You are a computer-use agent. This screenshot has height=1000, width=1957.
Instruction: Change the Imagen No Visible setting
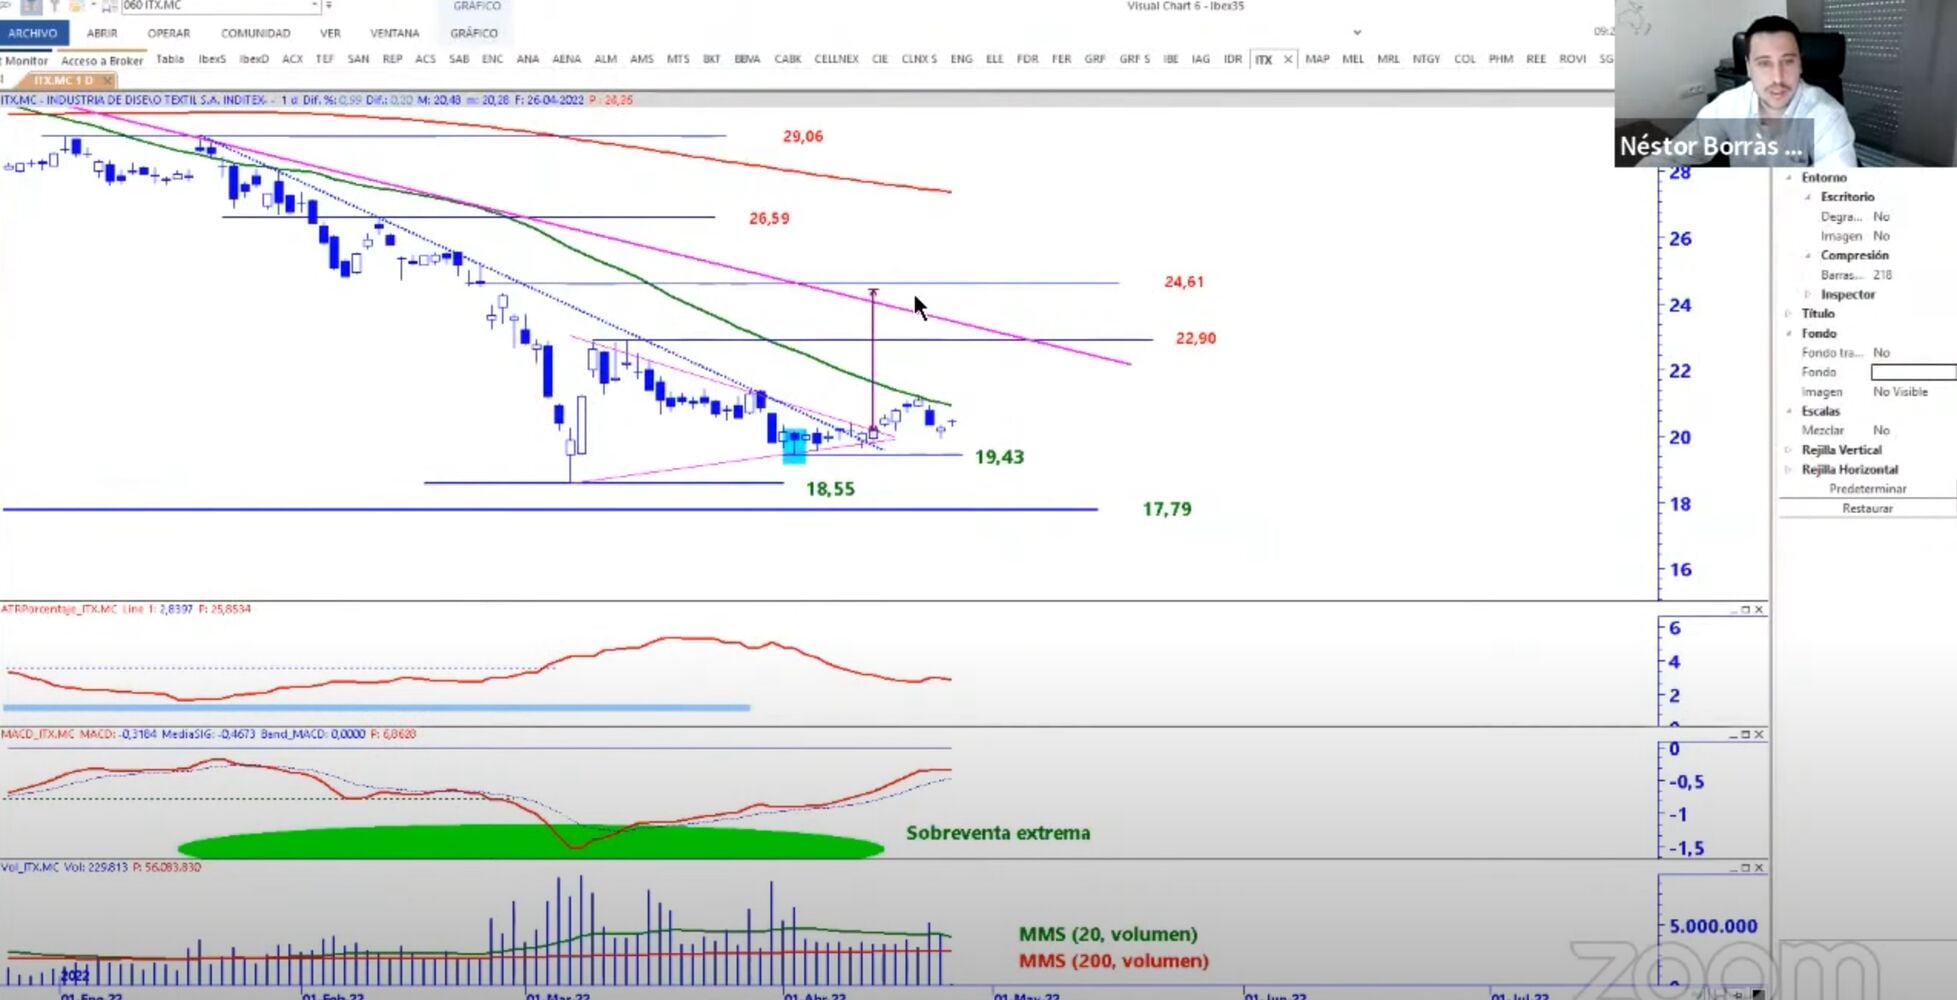point(1900,392)
